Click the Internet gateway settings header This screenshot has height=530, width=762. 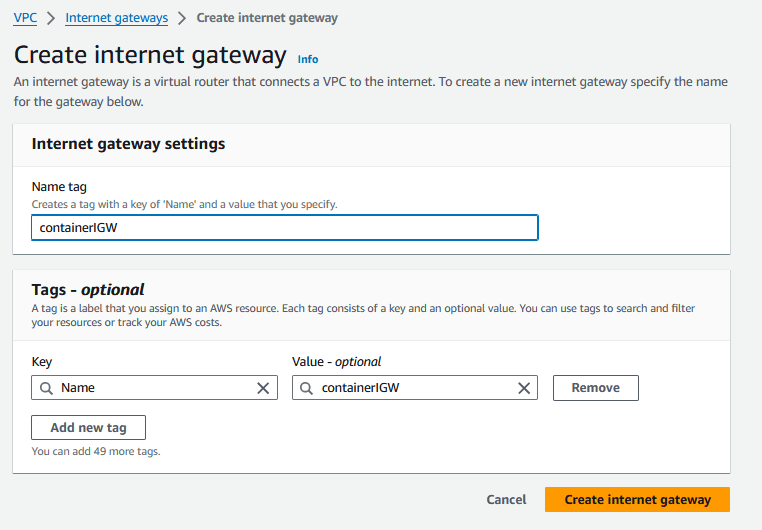(128, 144)
